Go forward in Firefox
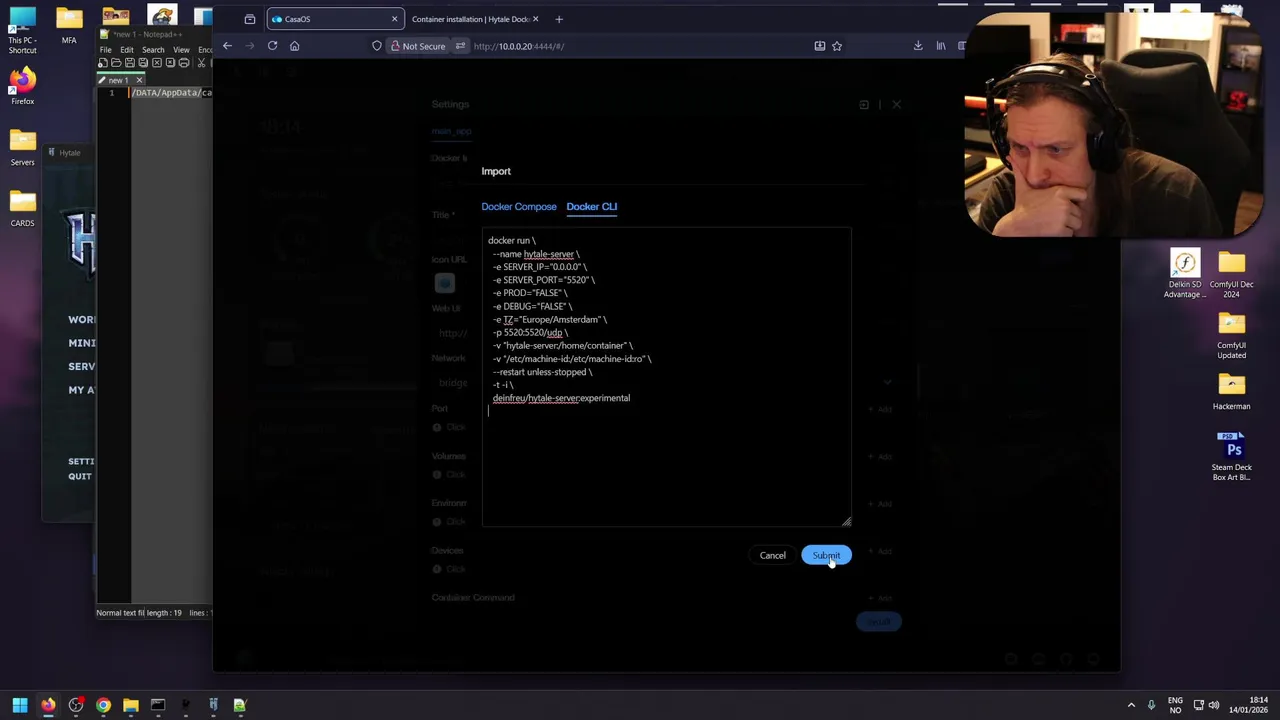Image resolution: width=1280 pixels, height=720 pixels. pyautogui.click(x=250, y=46)
